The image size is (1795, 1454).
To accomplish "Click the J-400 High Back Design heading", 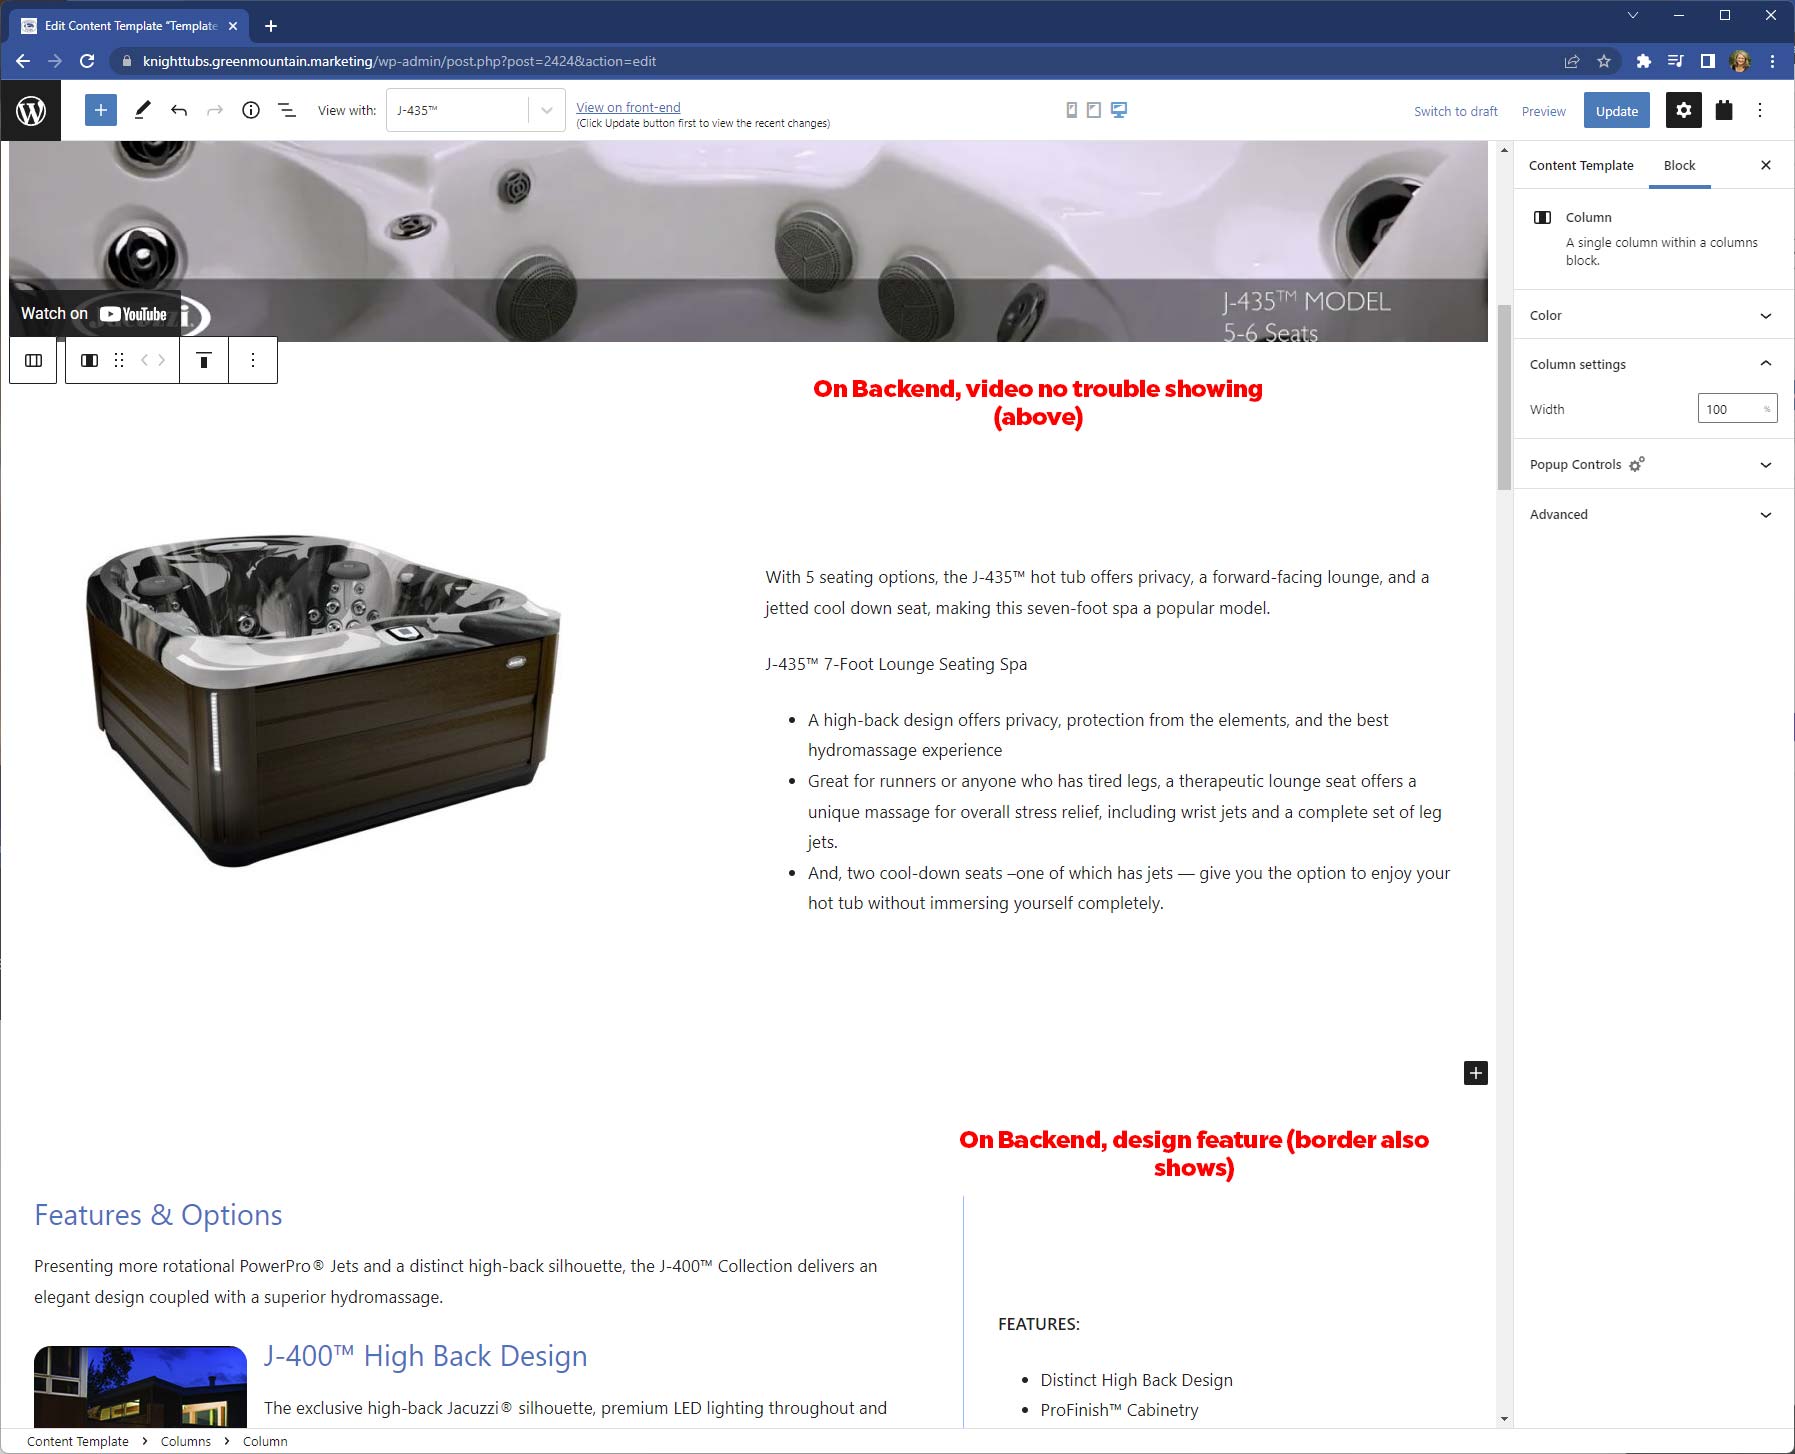I will (x=425, y=1356).
